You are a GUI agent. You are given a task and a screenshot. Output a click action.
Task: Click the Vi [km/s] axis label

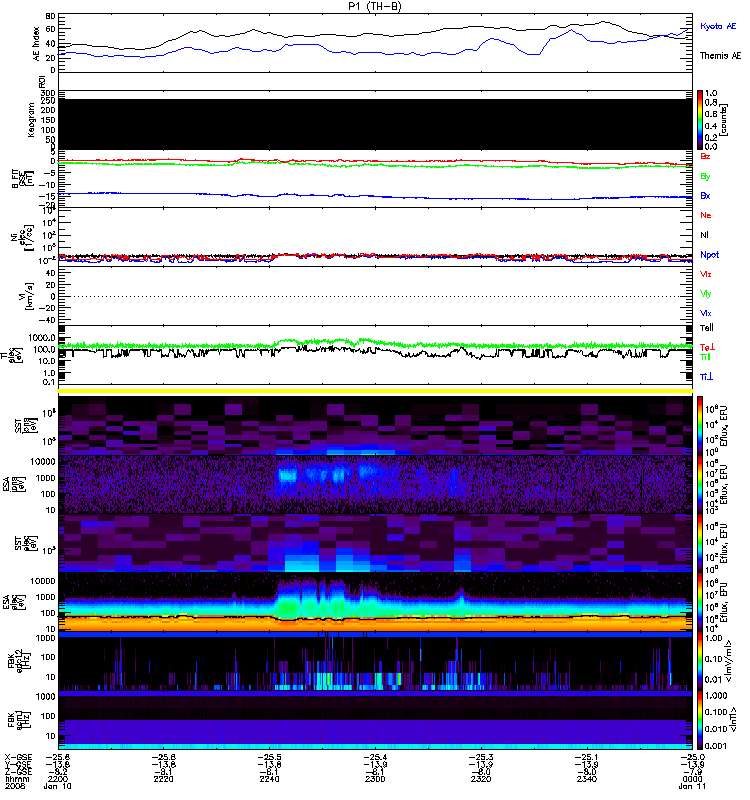[x=26, y=296]
